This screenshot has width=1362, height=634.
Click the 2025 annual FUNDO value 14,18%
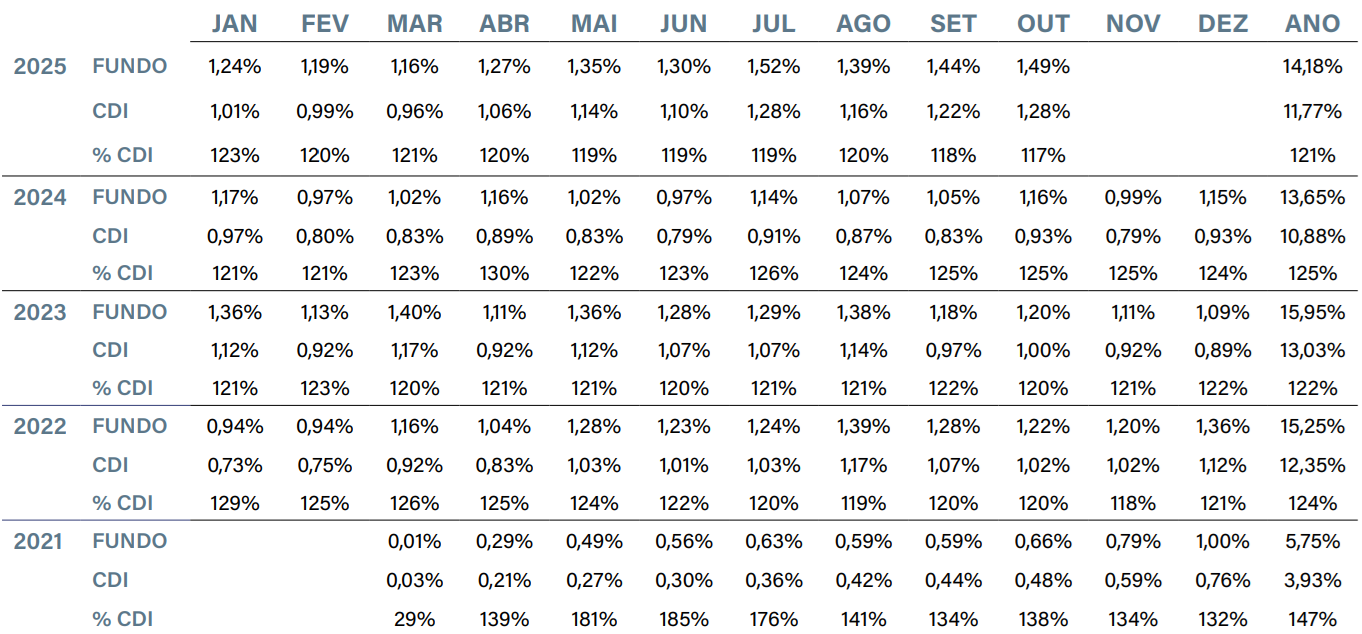click(1312, 67)
